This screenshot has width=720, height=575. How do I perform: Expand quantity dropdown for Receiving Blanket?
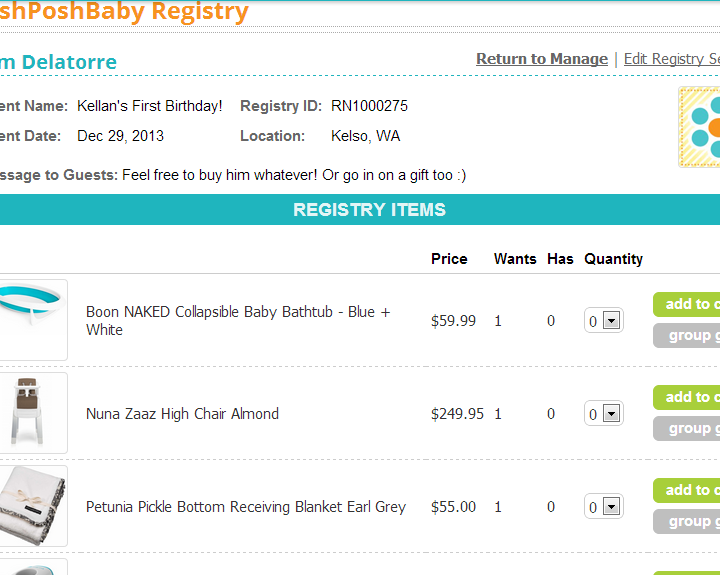click(x=603, y=506)
